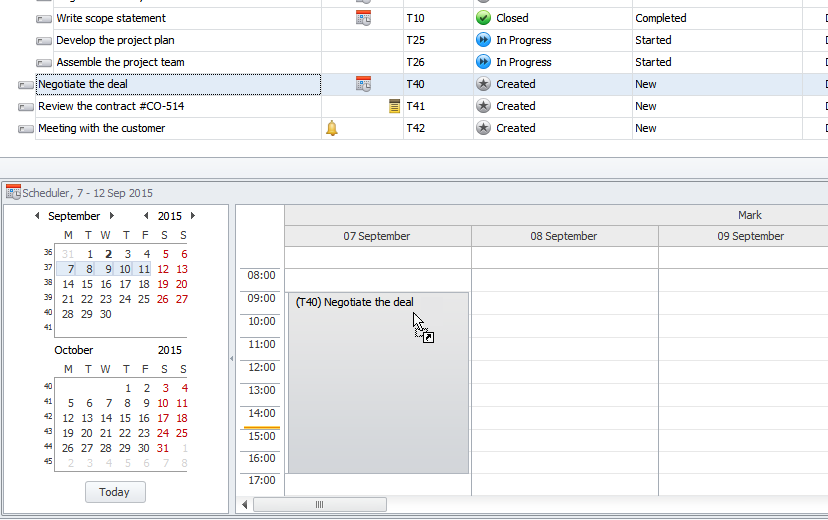Click the green Closed status icon for T10
Image resolution: width=828 pixels, height=520 pixels.
pyautogui.click(x=484, y=18)
